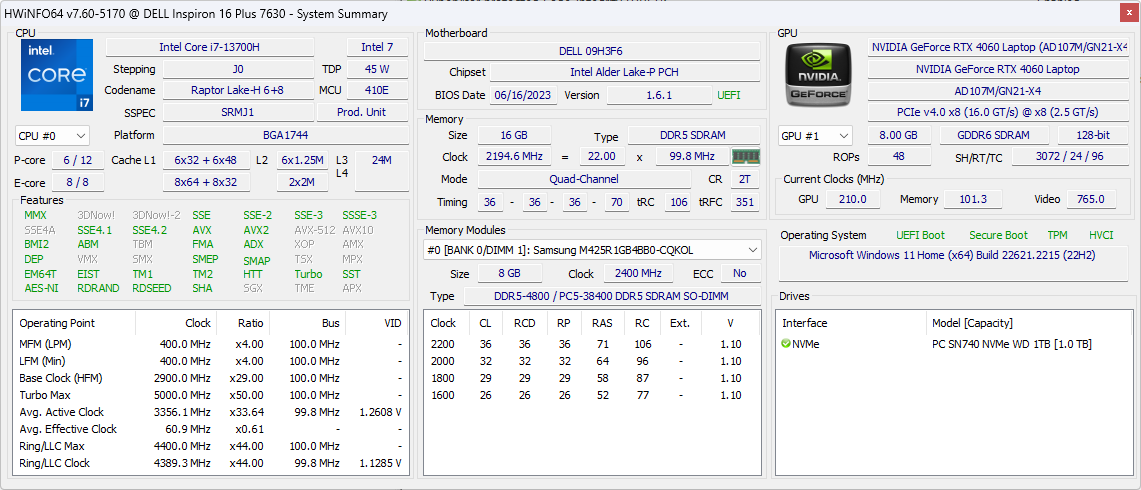
Task: Close the System Summary window
Action: pos(1127,14)
